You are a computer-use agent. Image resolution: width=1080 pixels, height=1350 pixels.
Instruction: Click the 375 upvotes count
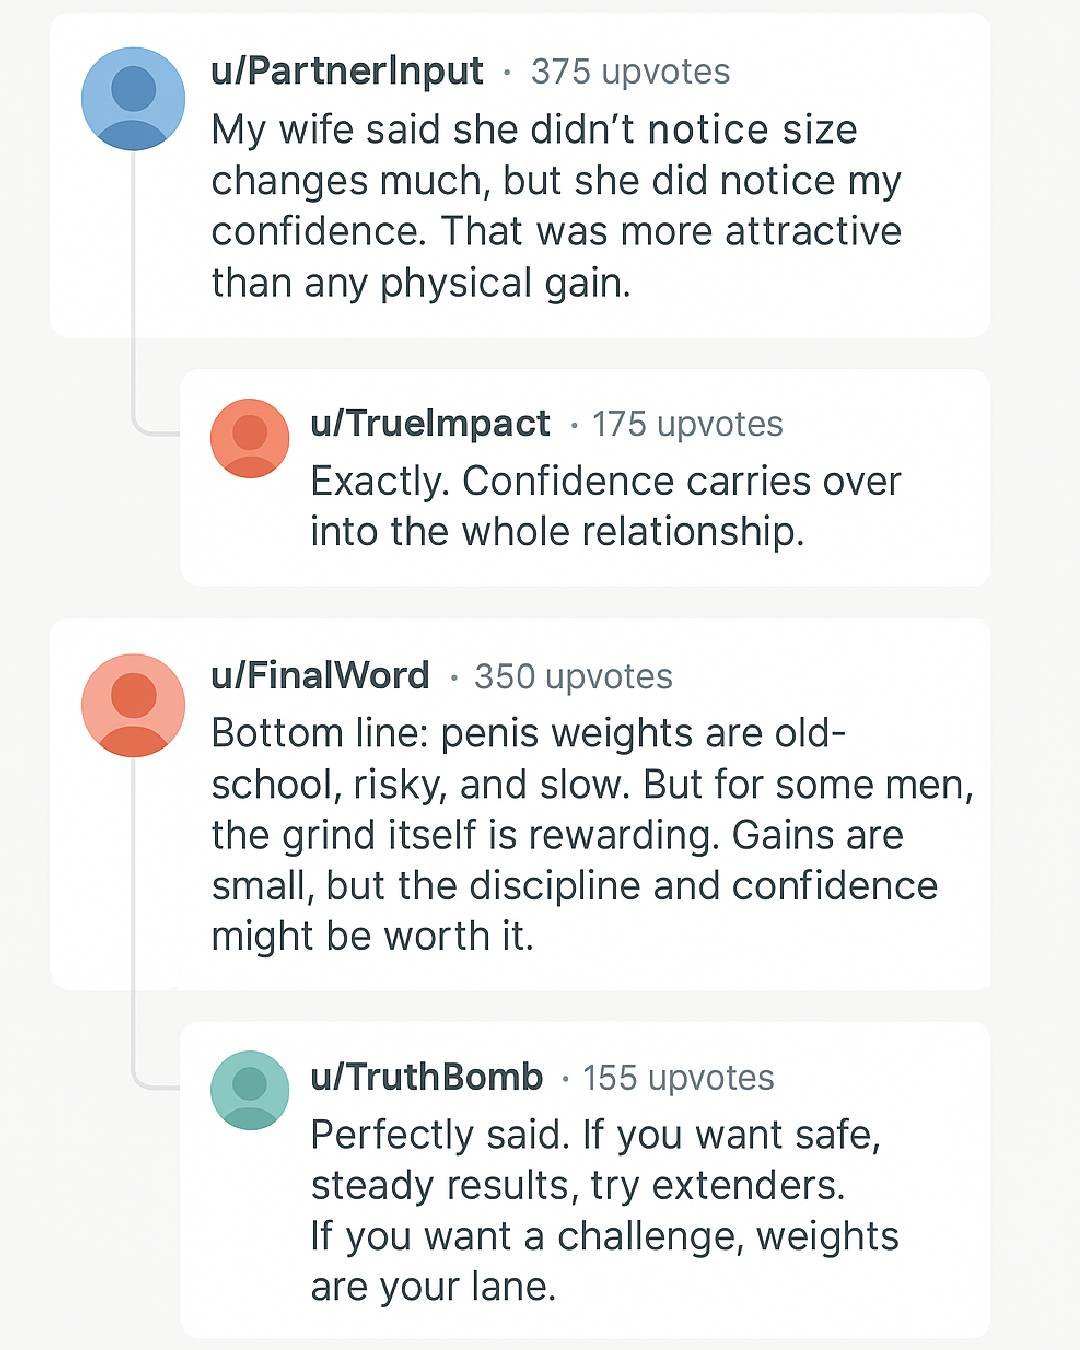click(630, 72)
